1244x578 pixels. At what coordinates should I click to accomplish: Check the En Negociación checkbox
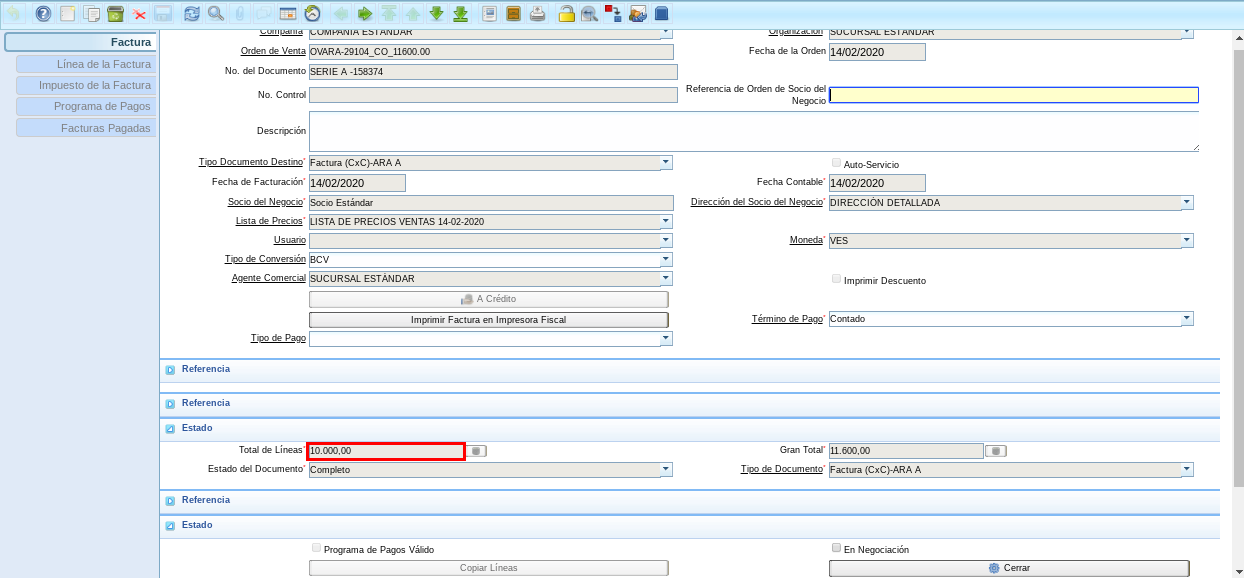click(x=836, y=548)
